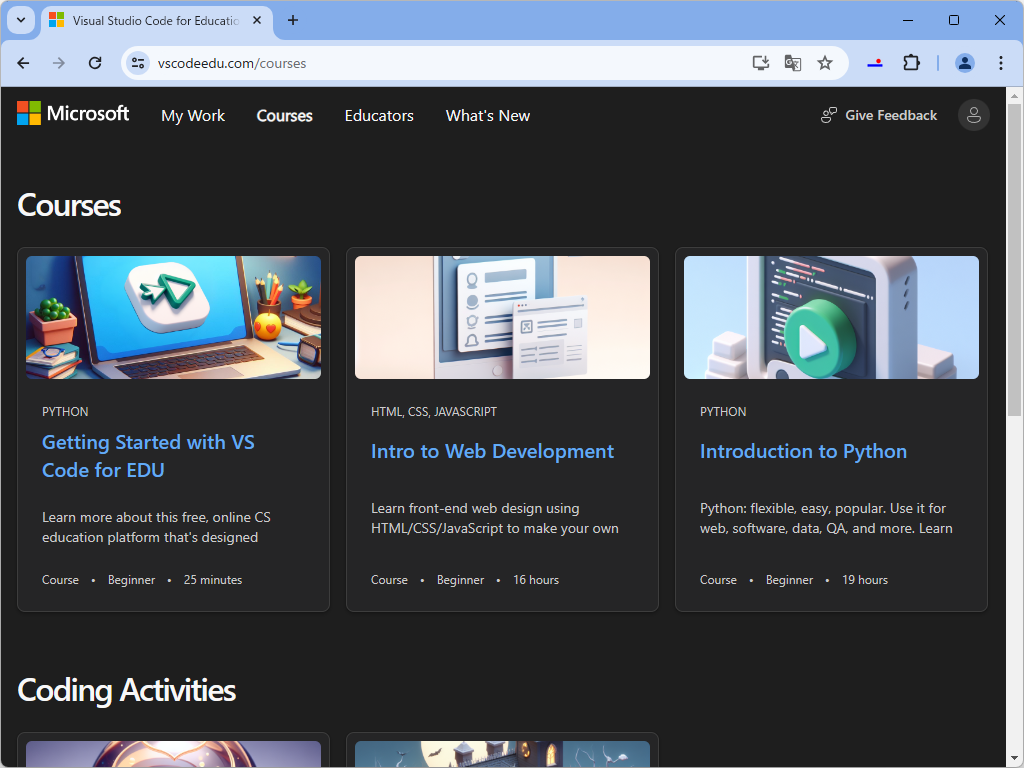
Task: Click the '16 hours' duration text
Action: 536,580
